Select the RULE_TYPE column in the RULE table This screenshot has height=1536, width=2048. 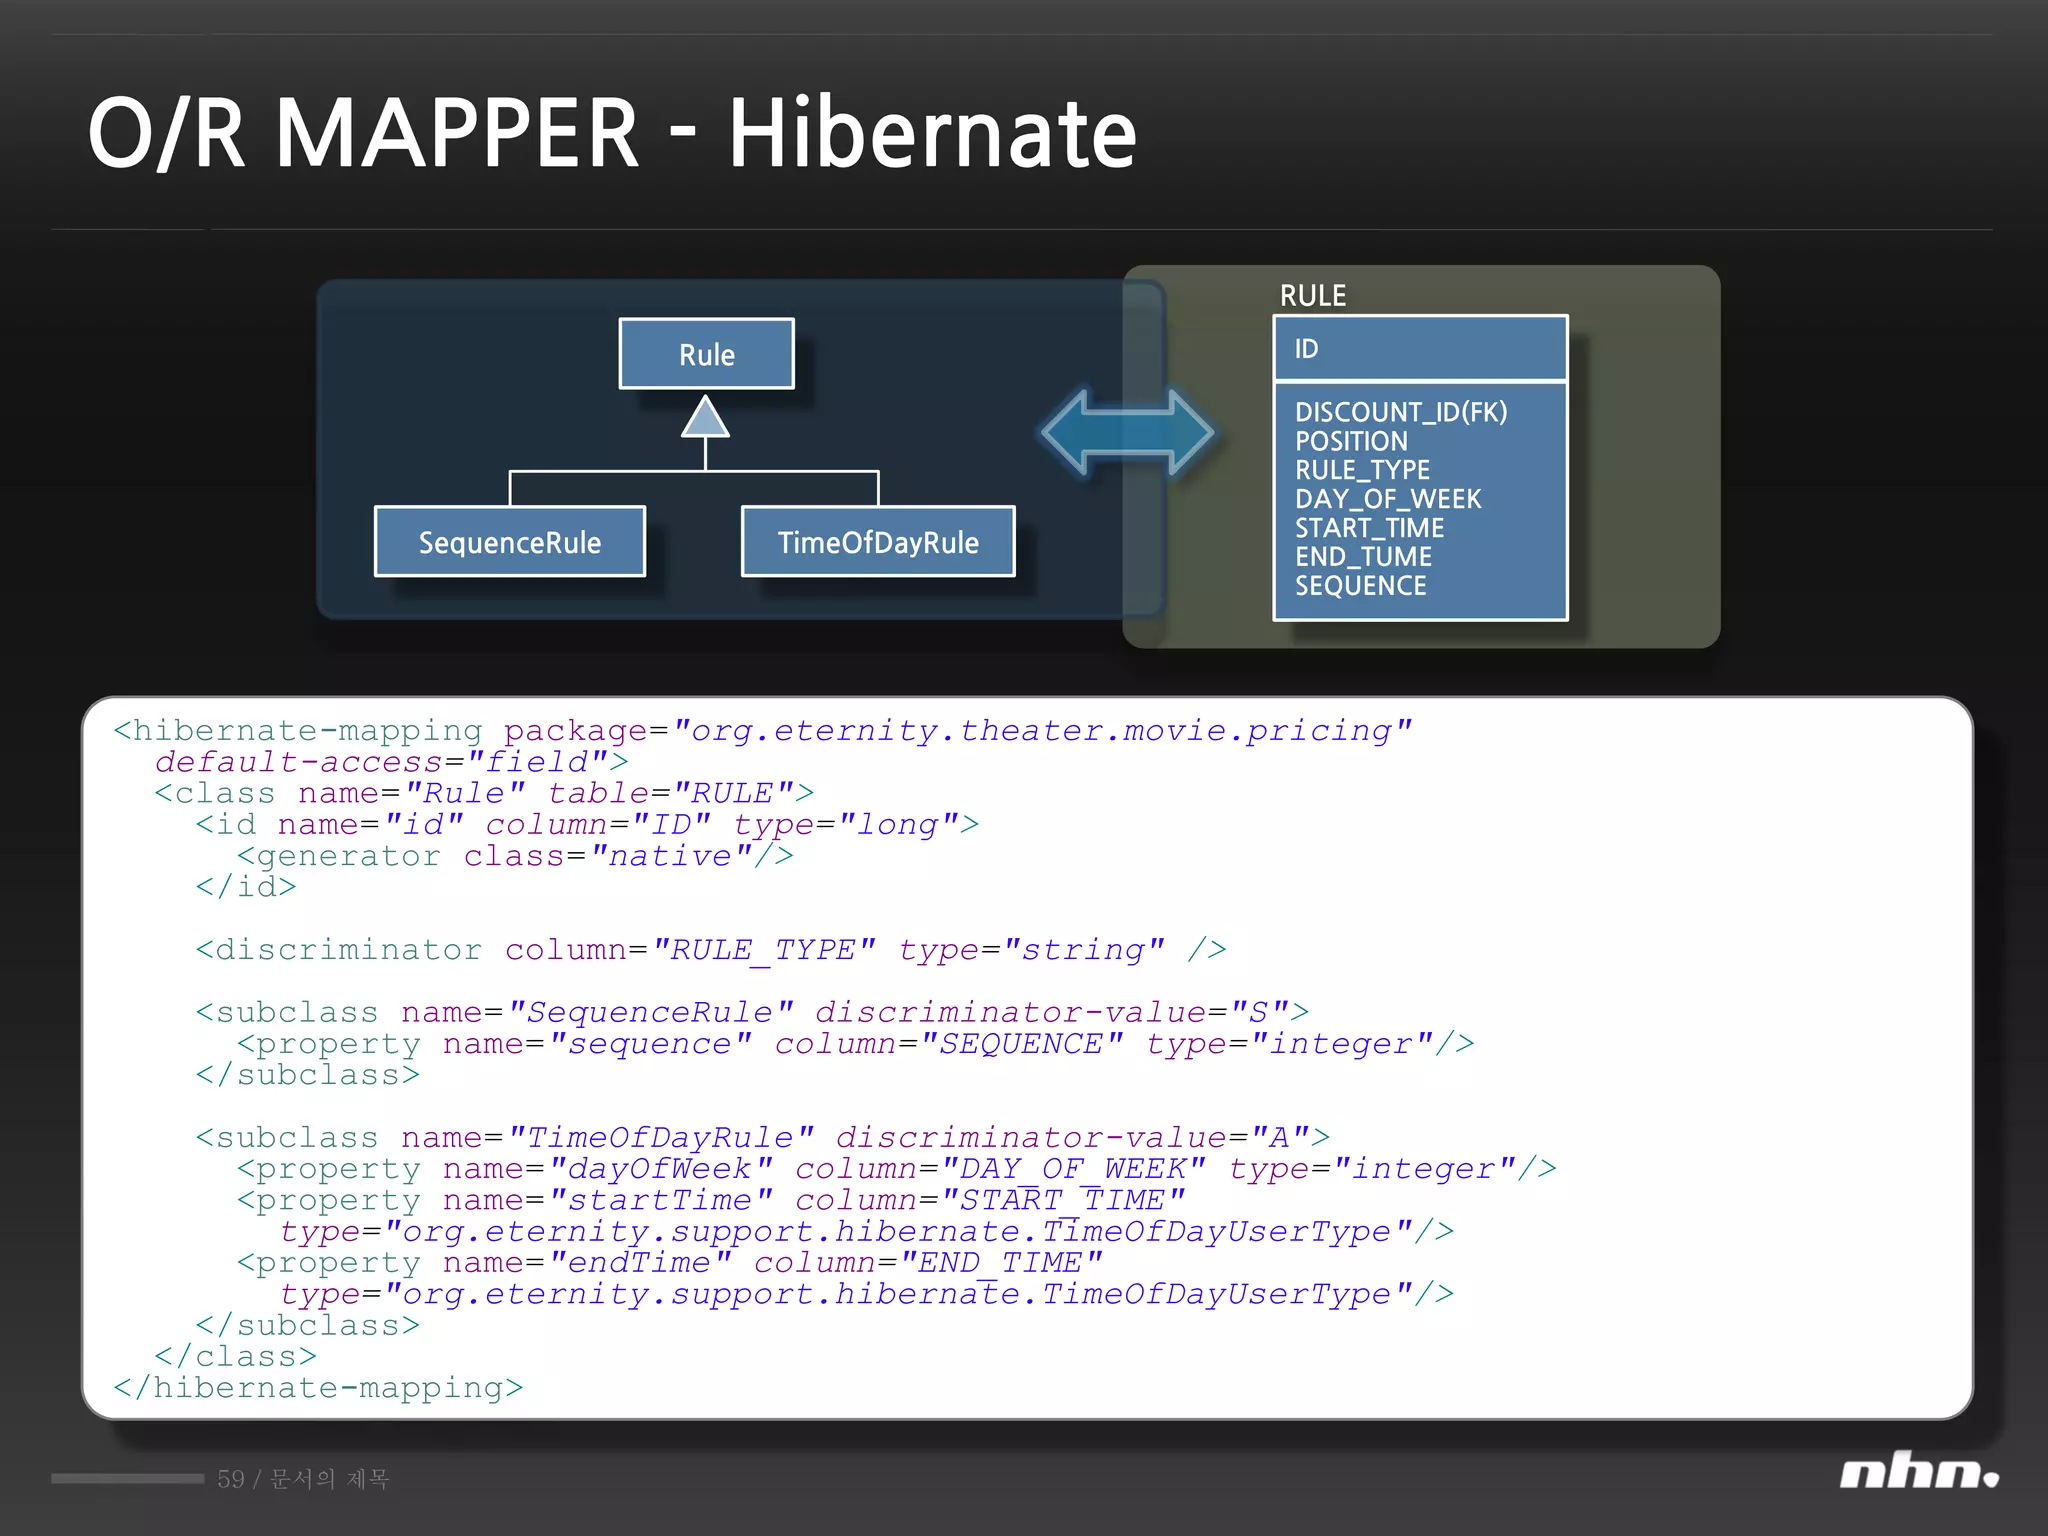point(1362,470)
